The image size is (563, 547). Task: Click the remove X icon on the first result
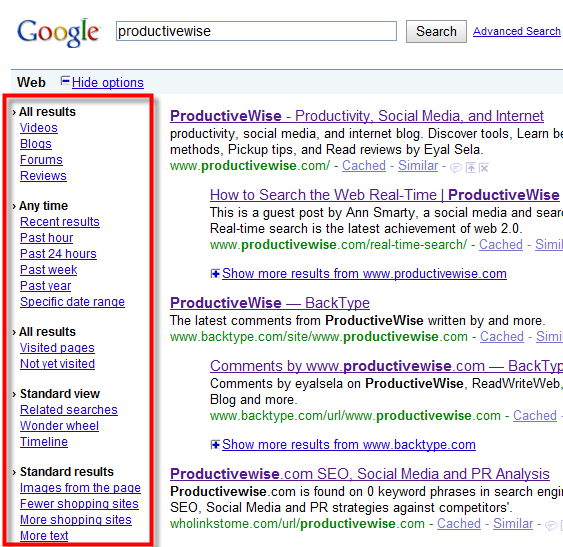pos(484,167)
